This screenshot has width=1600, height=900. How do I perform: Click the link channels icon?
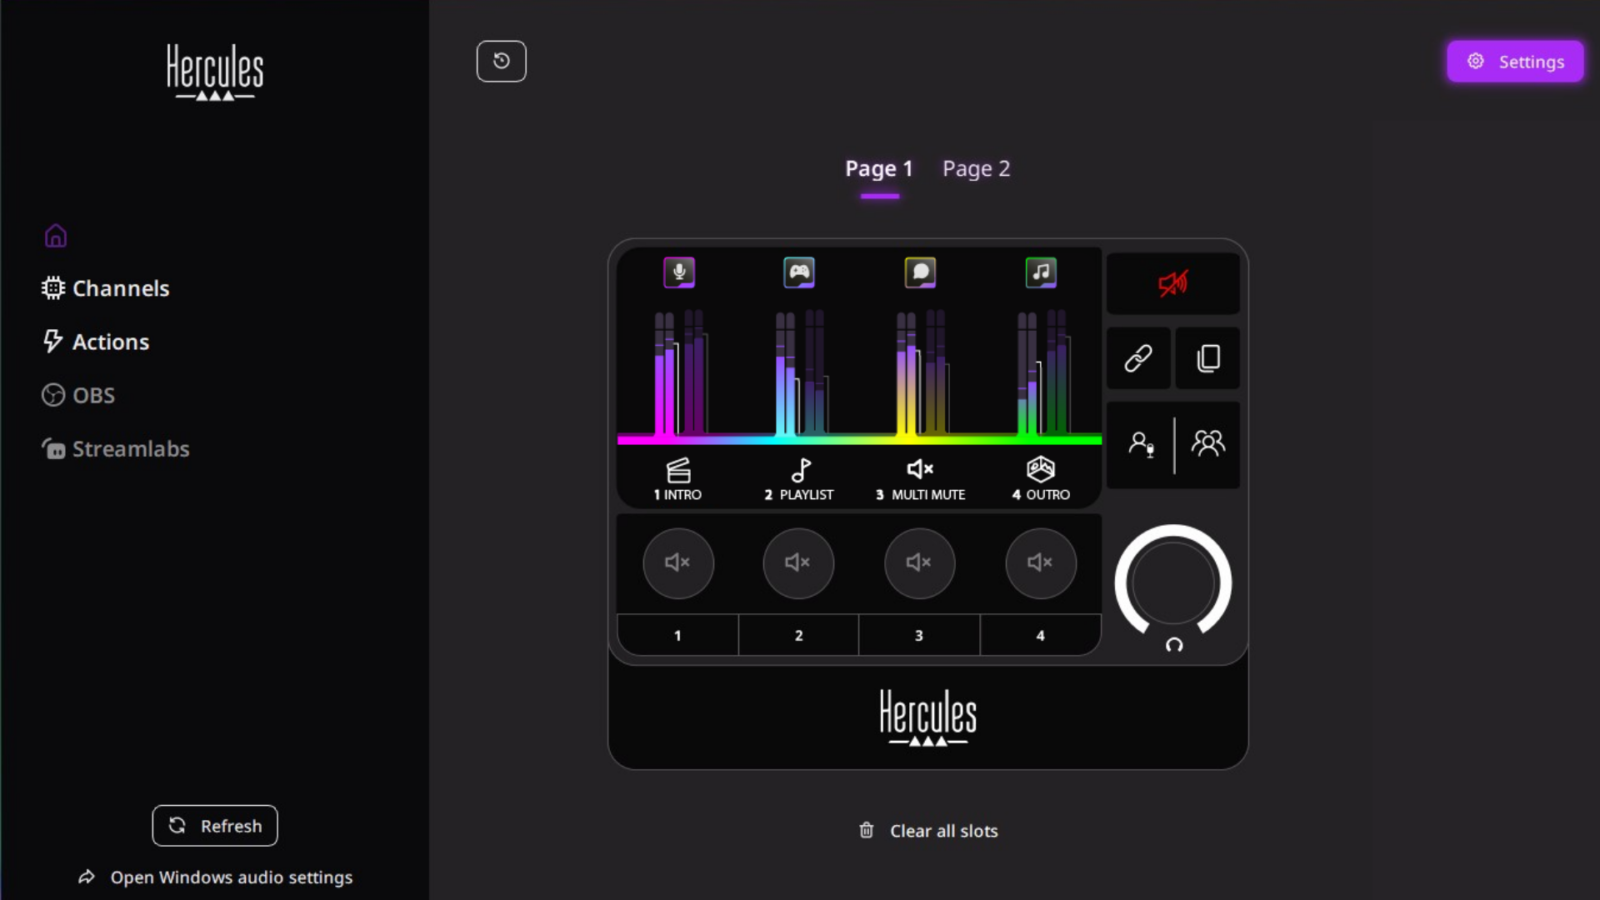[1139, 358]
